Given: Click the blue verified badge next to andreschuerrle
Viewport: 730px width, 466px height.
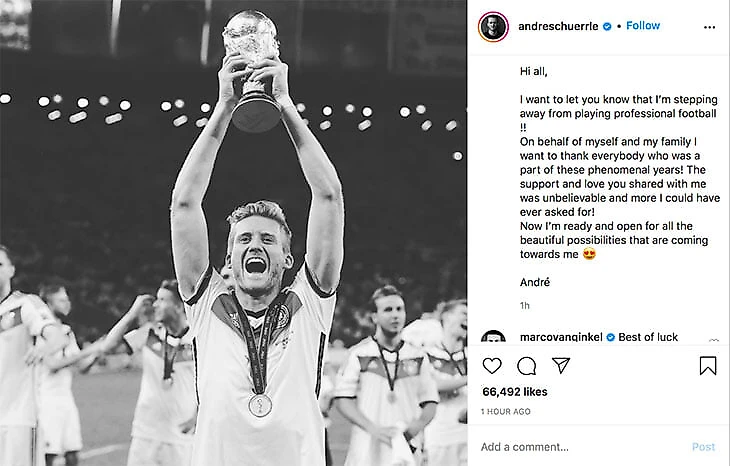Looking at the screenshot, I should 607,26.
